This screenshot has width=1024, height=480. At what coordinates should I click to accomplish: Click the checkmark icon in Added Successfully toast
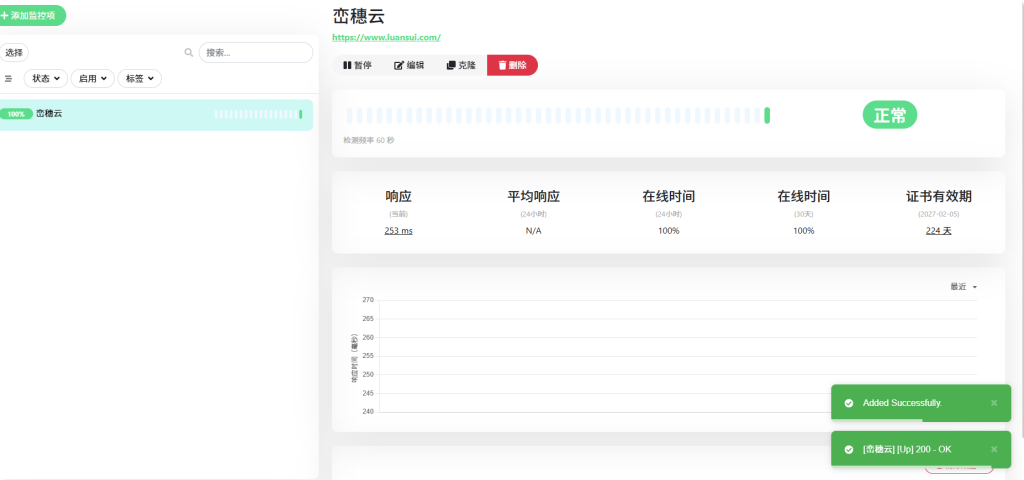tap(849, 403)
